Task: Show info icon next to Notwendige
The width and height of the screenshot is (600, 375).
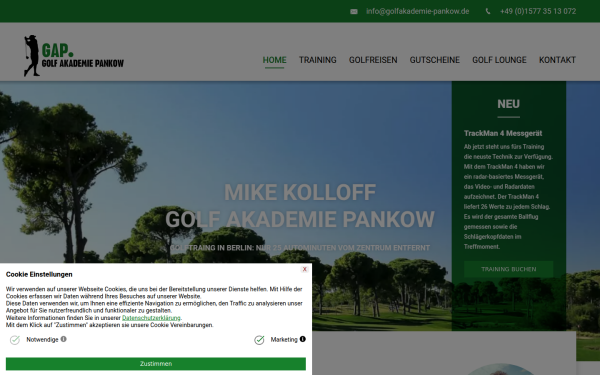Action: pyautogui.click(x=64, y=339)
